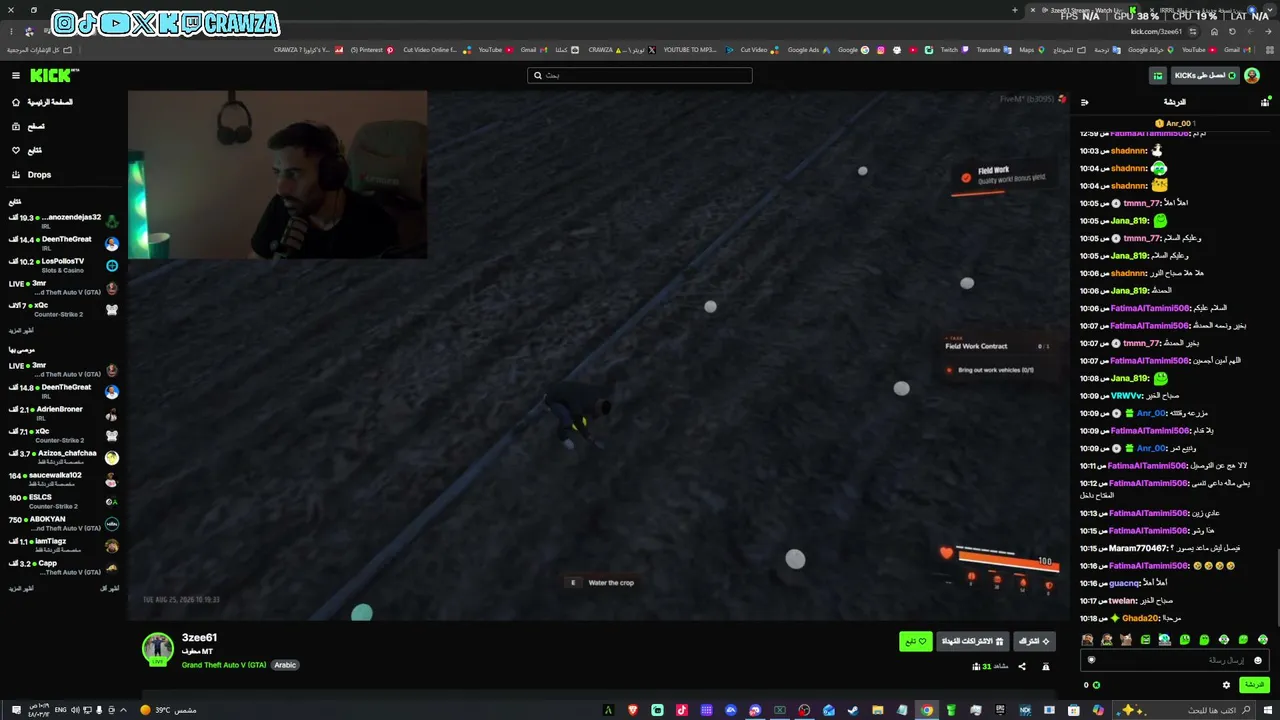The image size is (1280, 720).
Task: Share the stream using the share icon
Action: (1022, 667)
